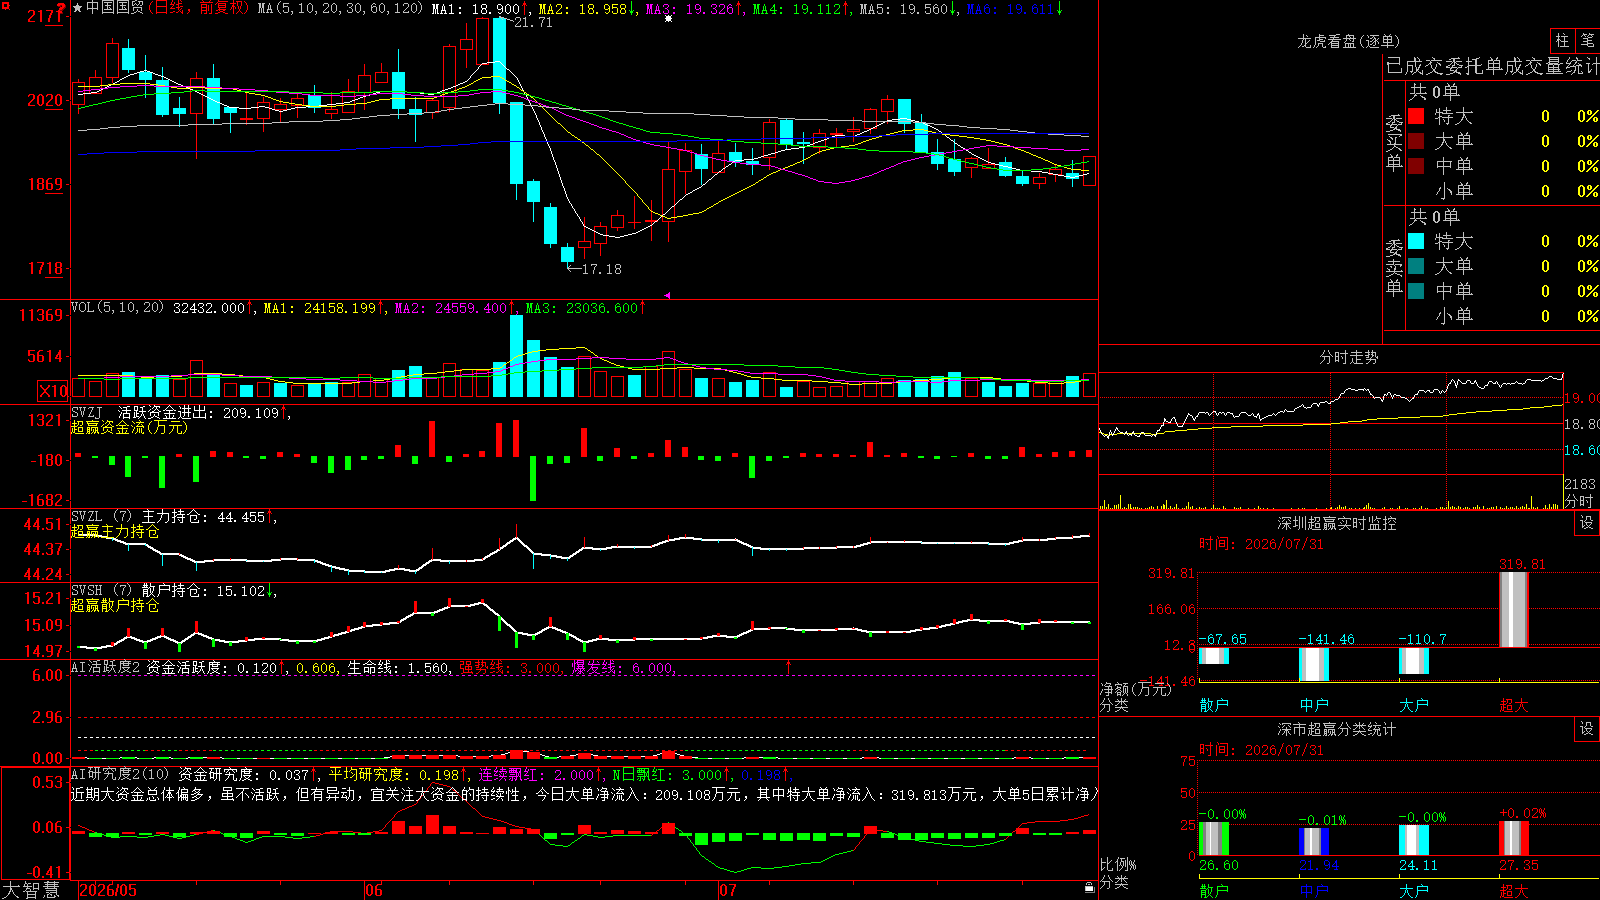
Task: Click the 生命线: 1.560 value
Action: [x=398, y=667]
